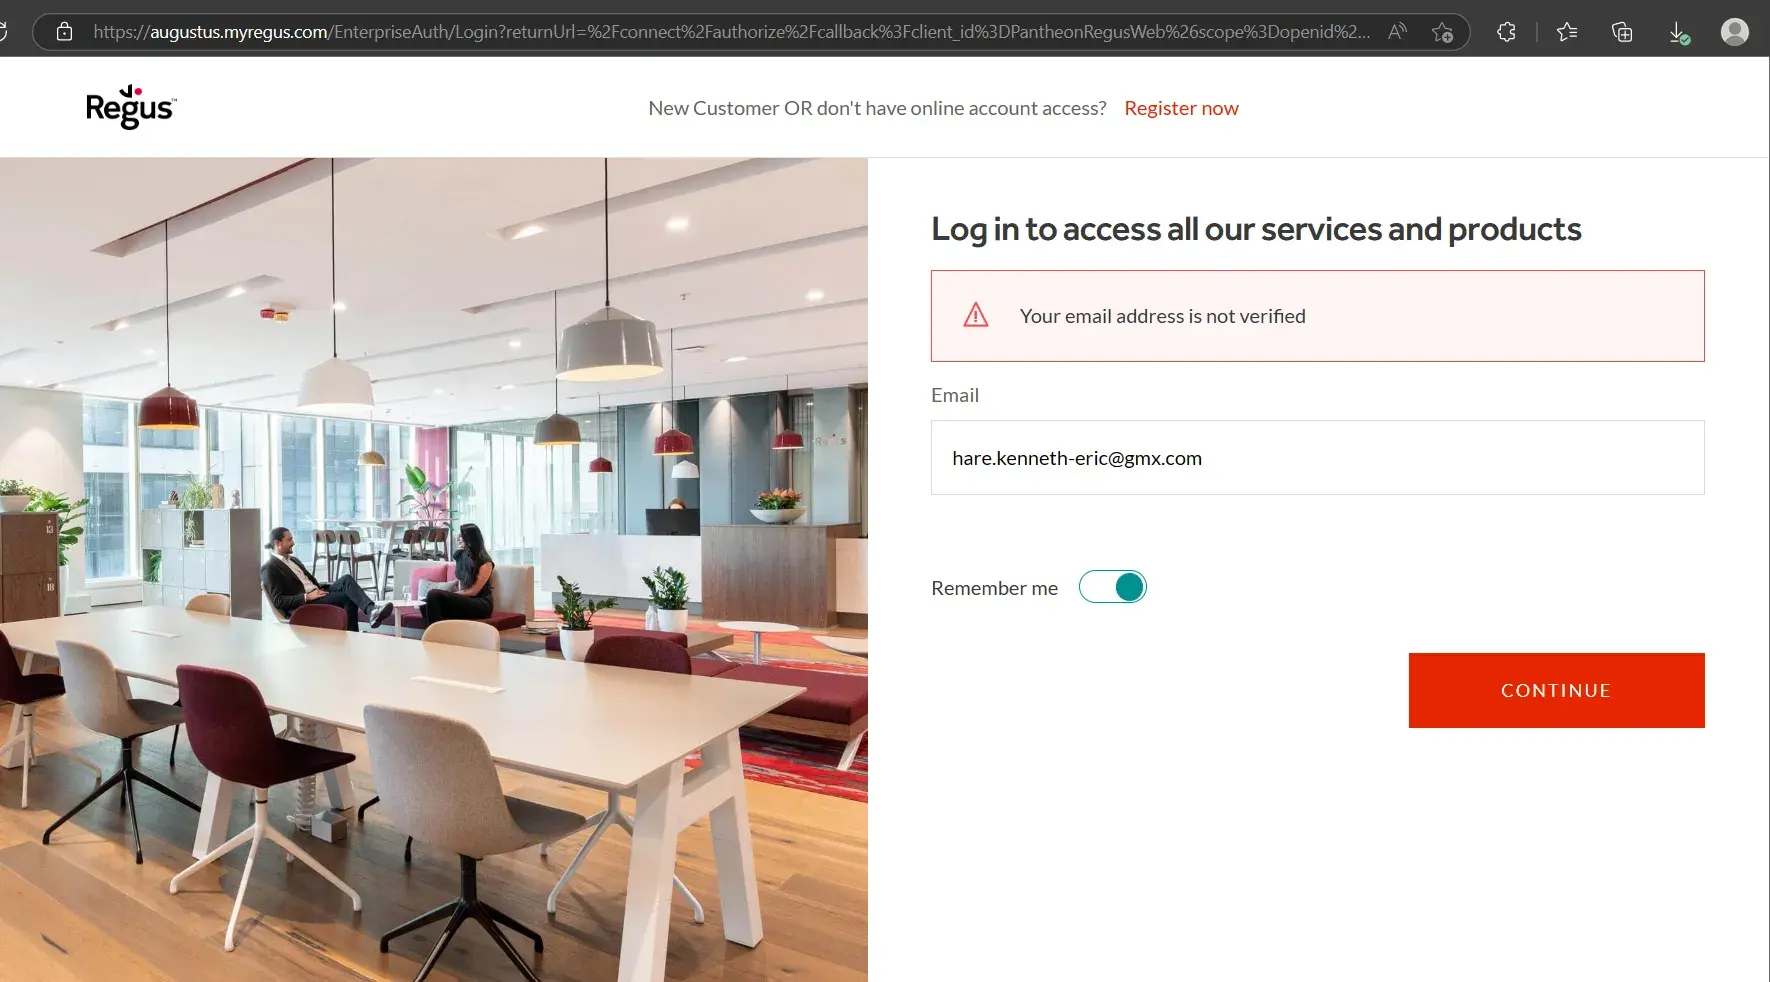This screenshot has width=1770, height=982.
Task: Open the browser Extensions puzzle icon
Action: 1506,32
